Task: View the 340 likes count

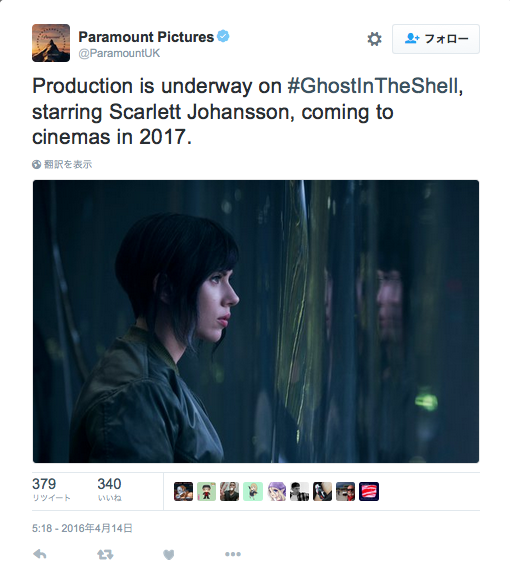Action: [x=109, y=489]
